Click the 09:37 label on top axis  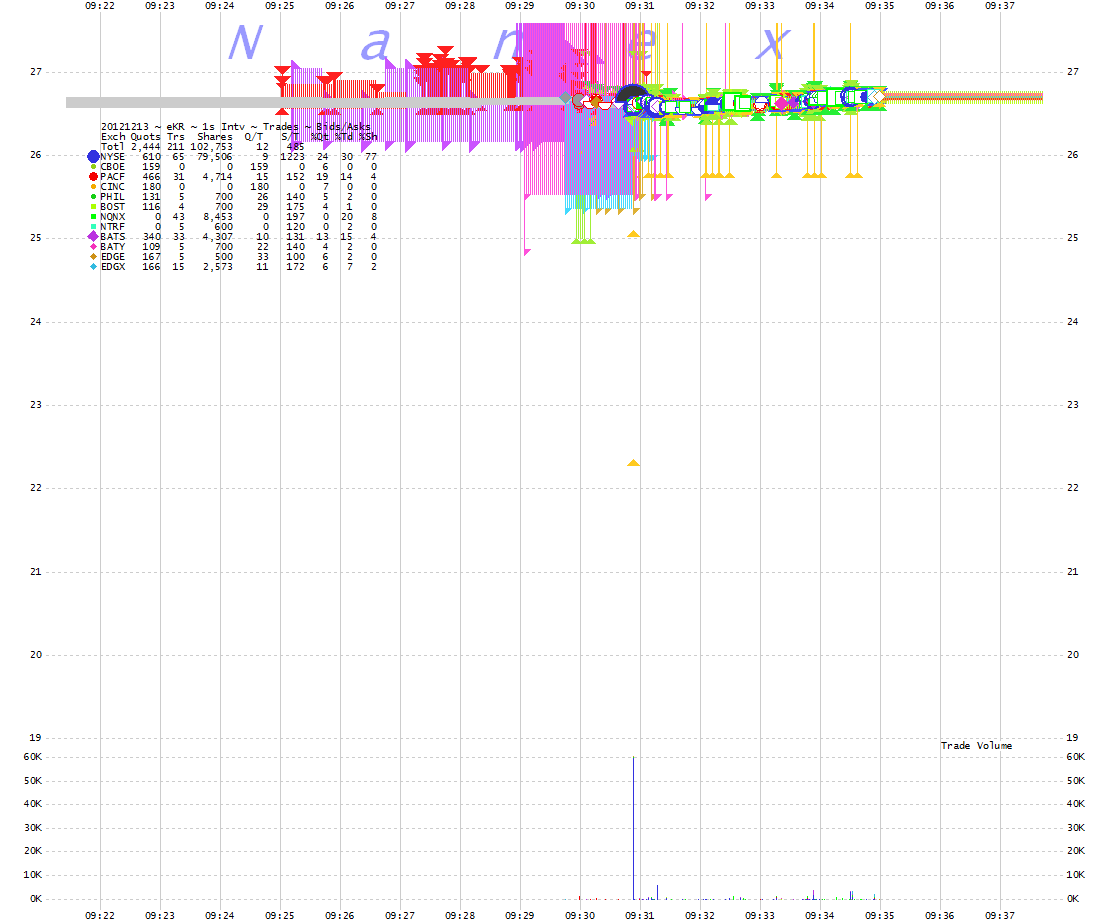pos(1000,5)
